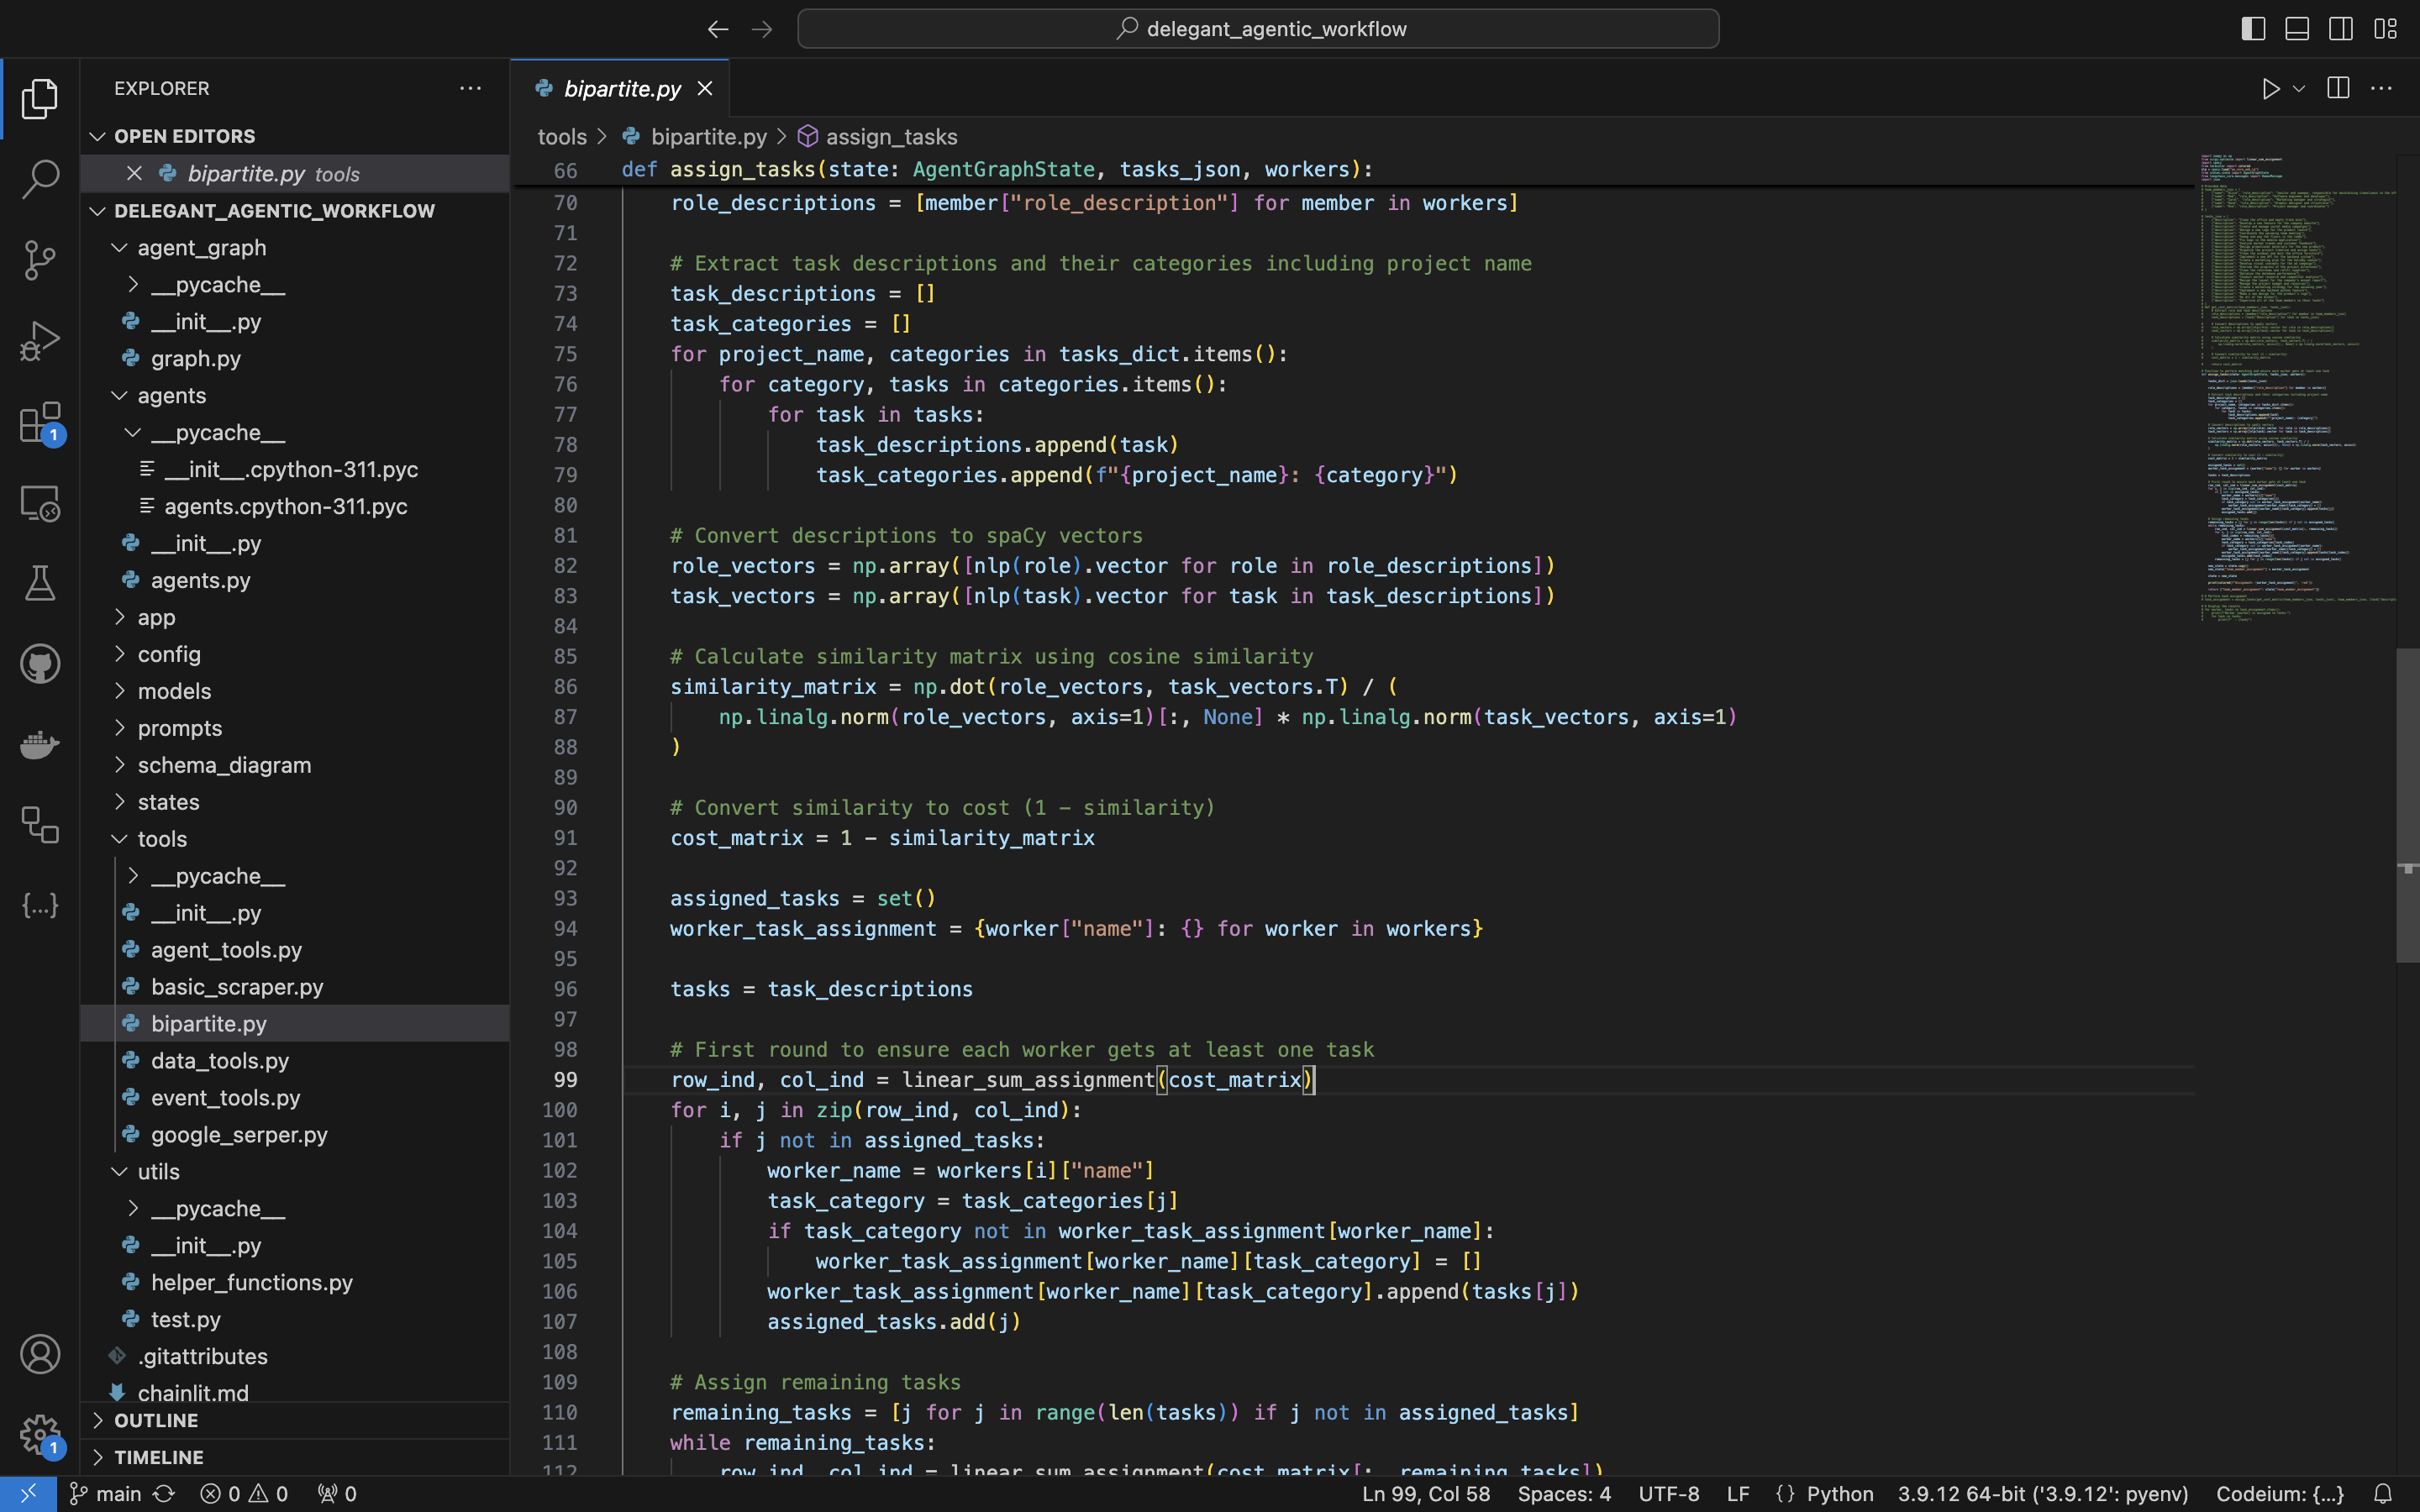Open the Accounts icon

(40, 1354)
